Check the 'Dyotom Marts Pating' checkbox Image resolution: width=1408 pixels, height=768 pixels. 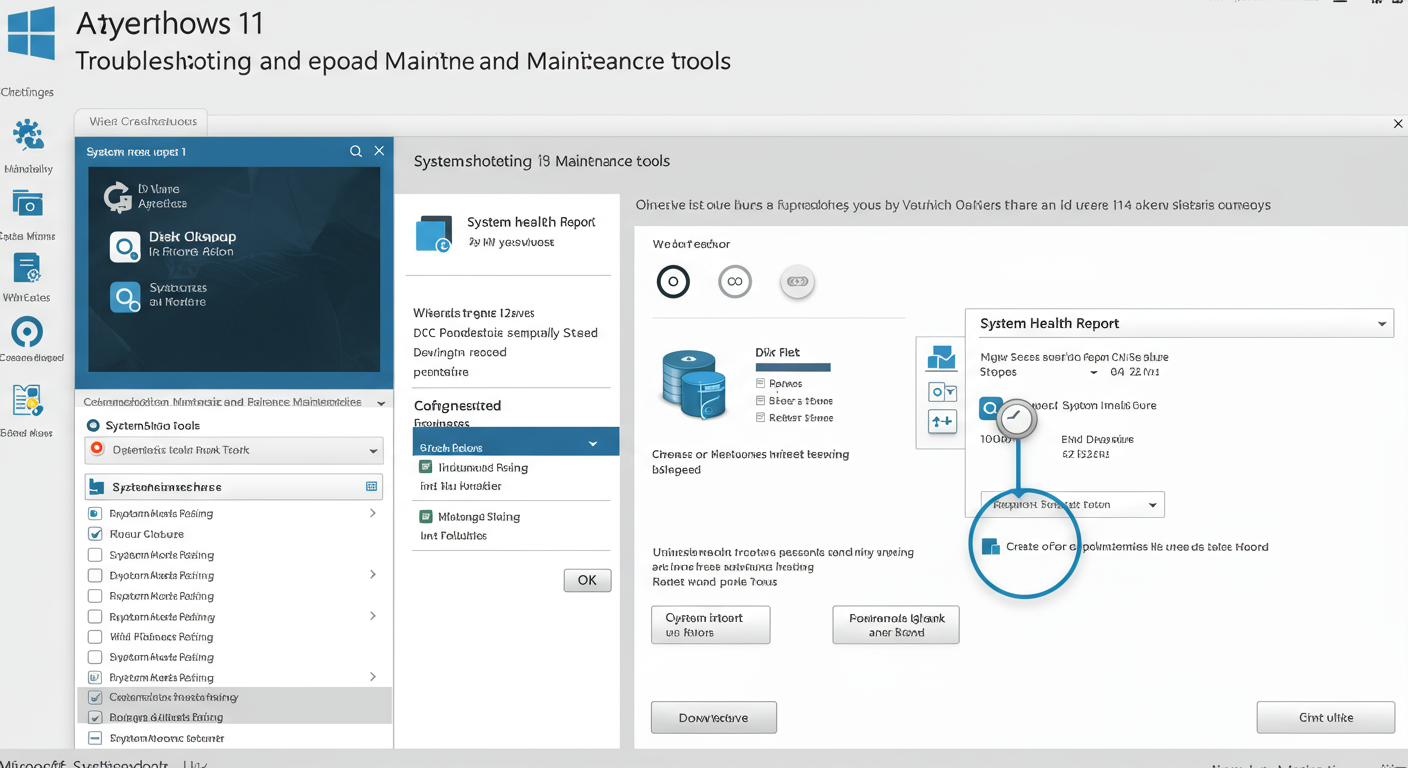click(x=95, y=576)
